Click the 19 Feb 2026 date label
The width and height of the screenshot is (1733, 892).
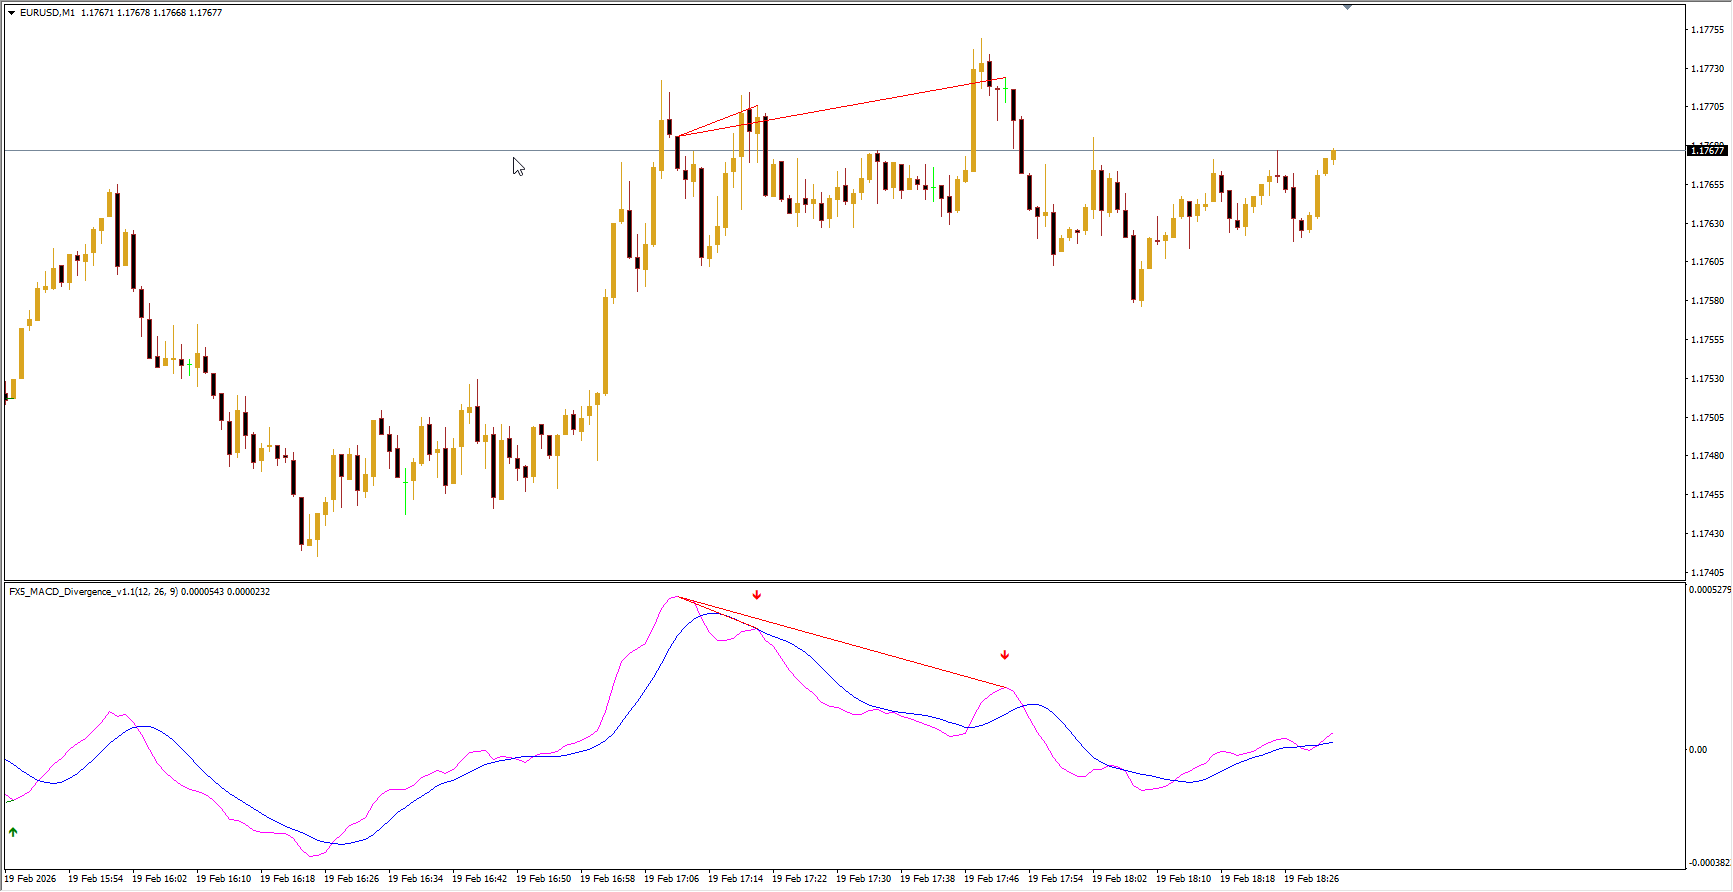(x=31, y=879)
